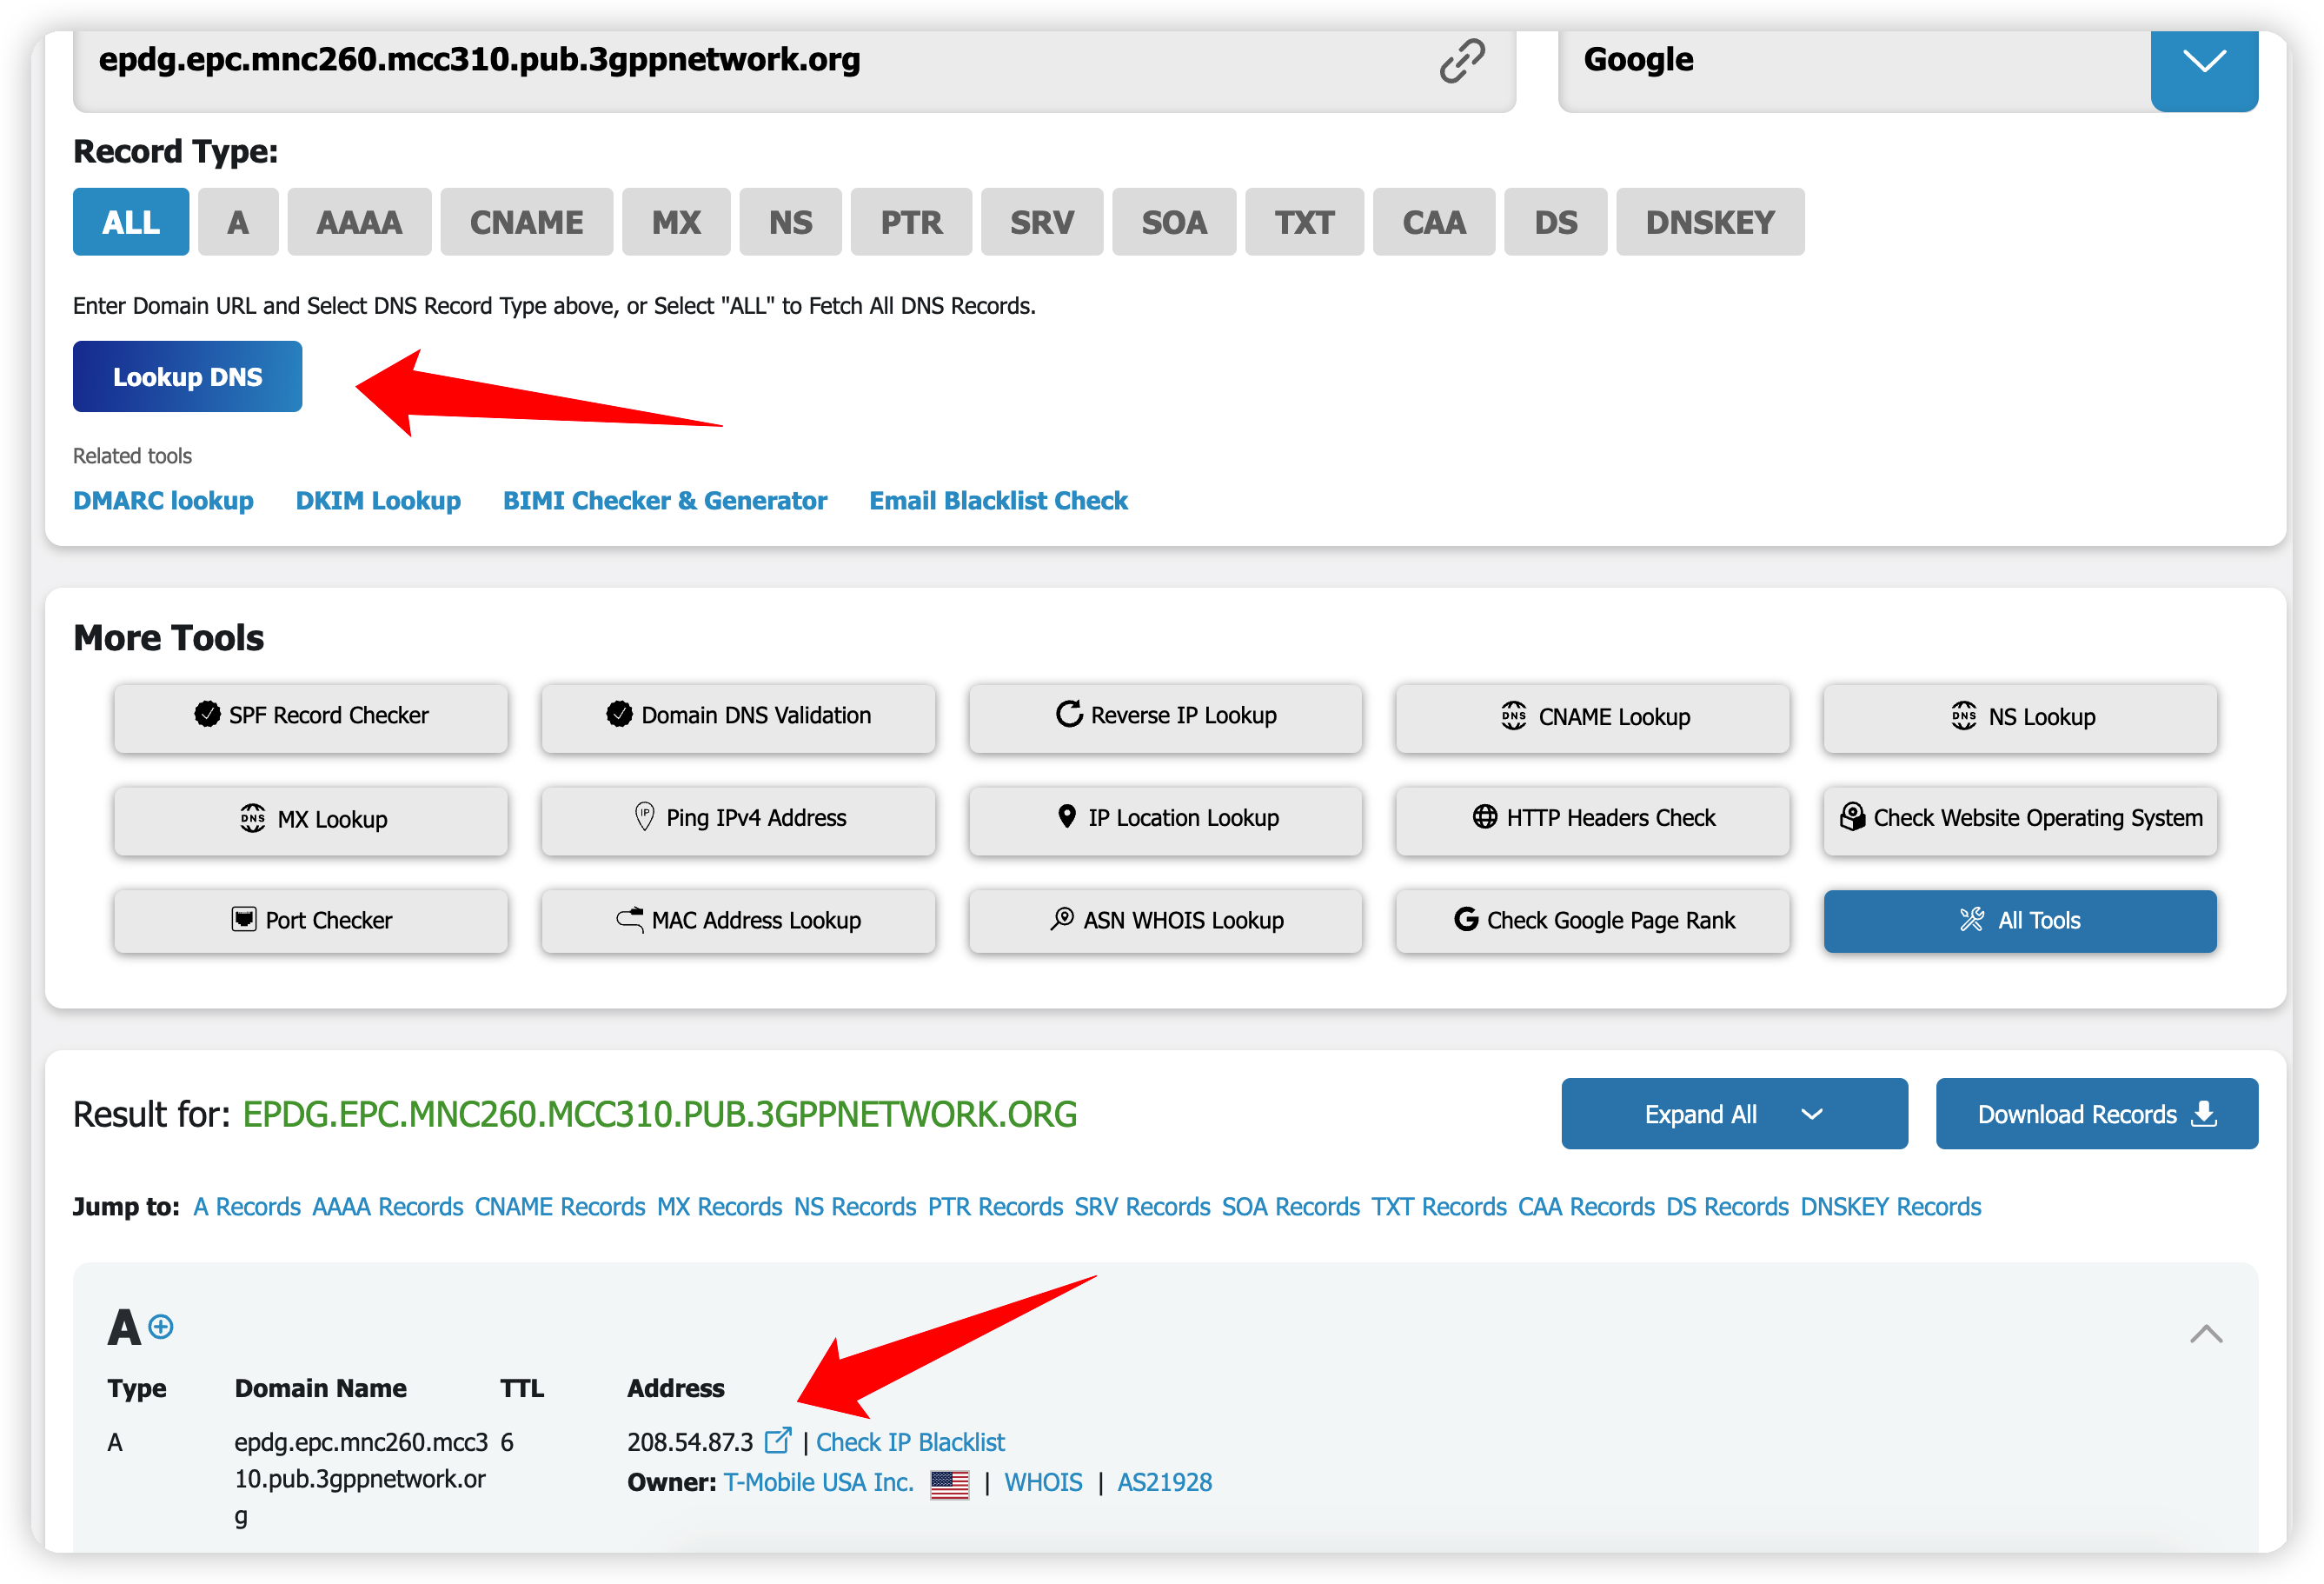Image resolution: width=2324 pixels, height=1584 pixels.
Task: Jump to CNAME Records section
Action: pos(560,1207)
